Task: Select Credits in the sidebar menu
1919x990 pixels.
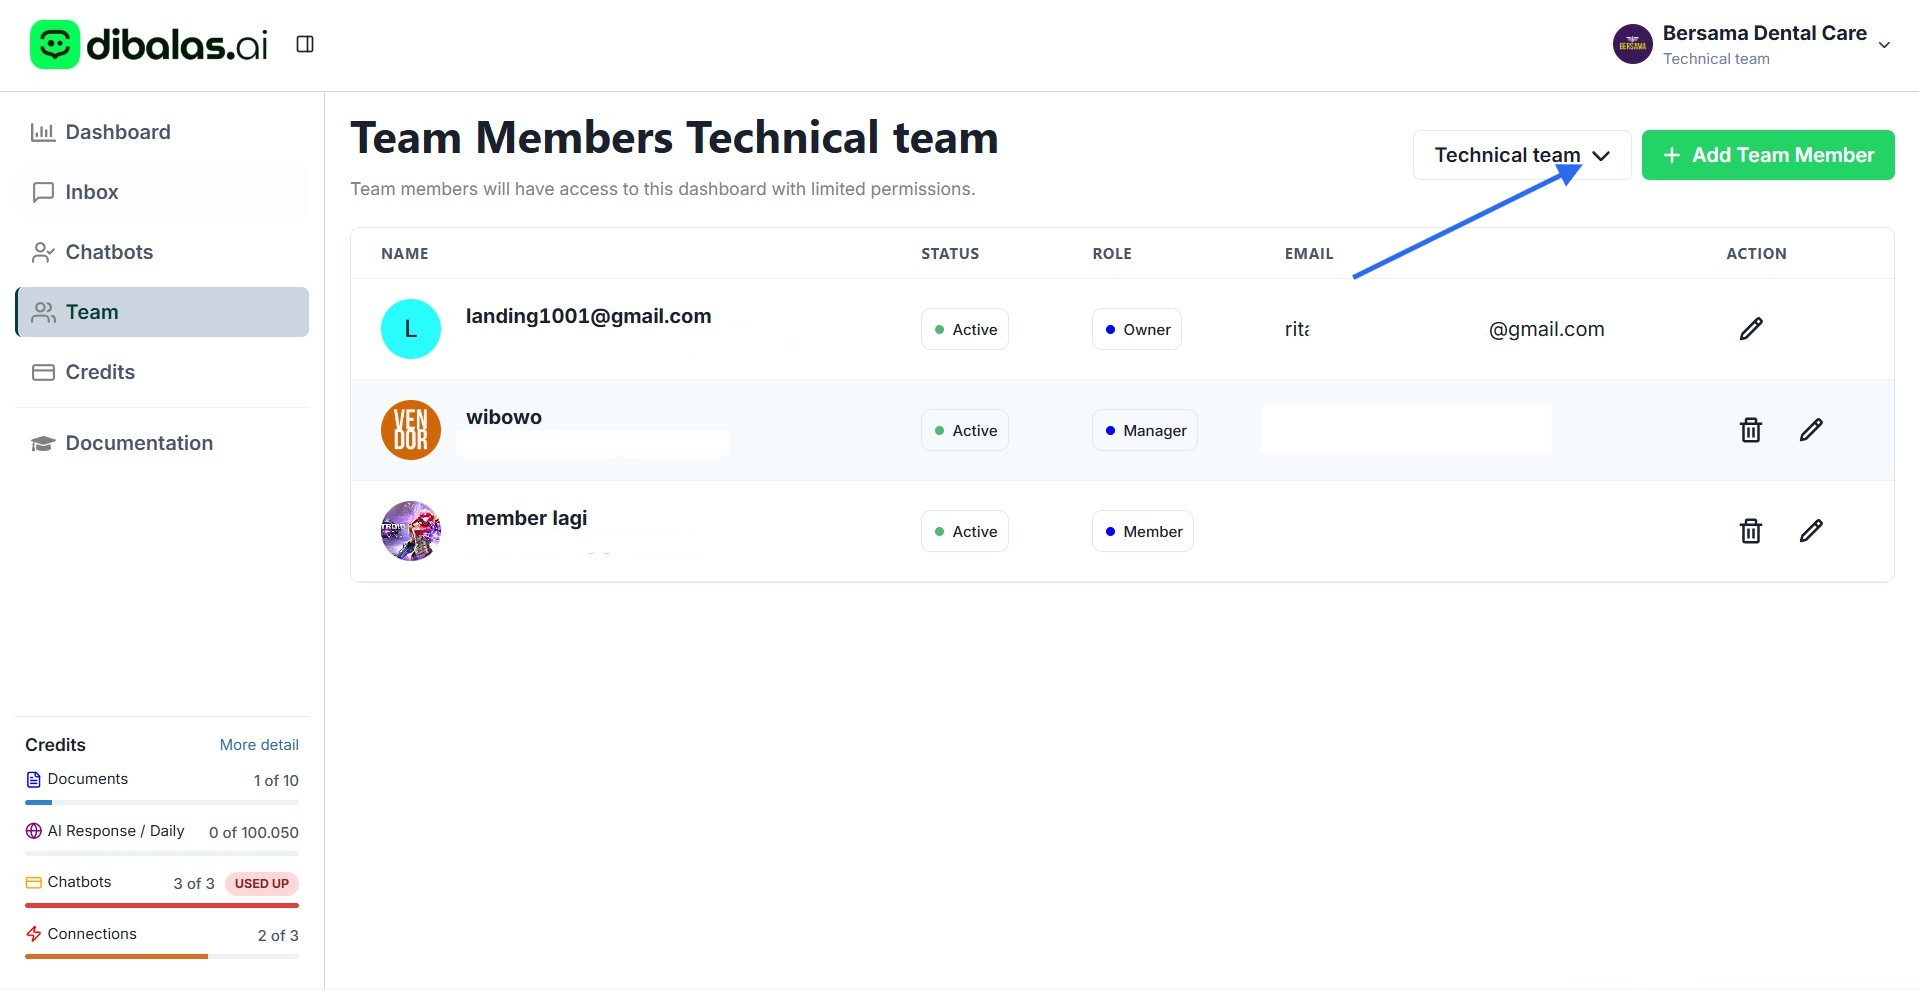Action: point(99,372)
